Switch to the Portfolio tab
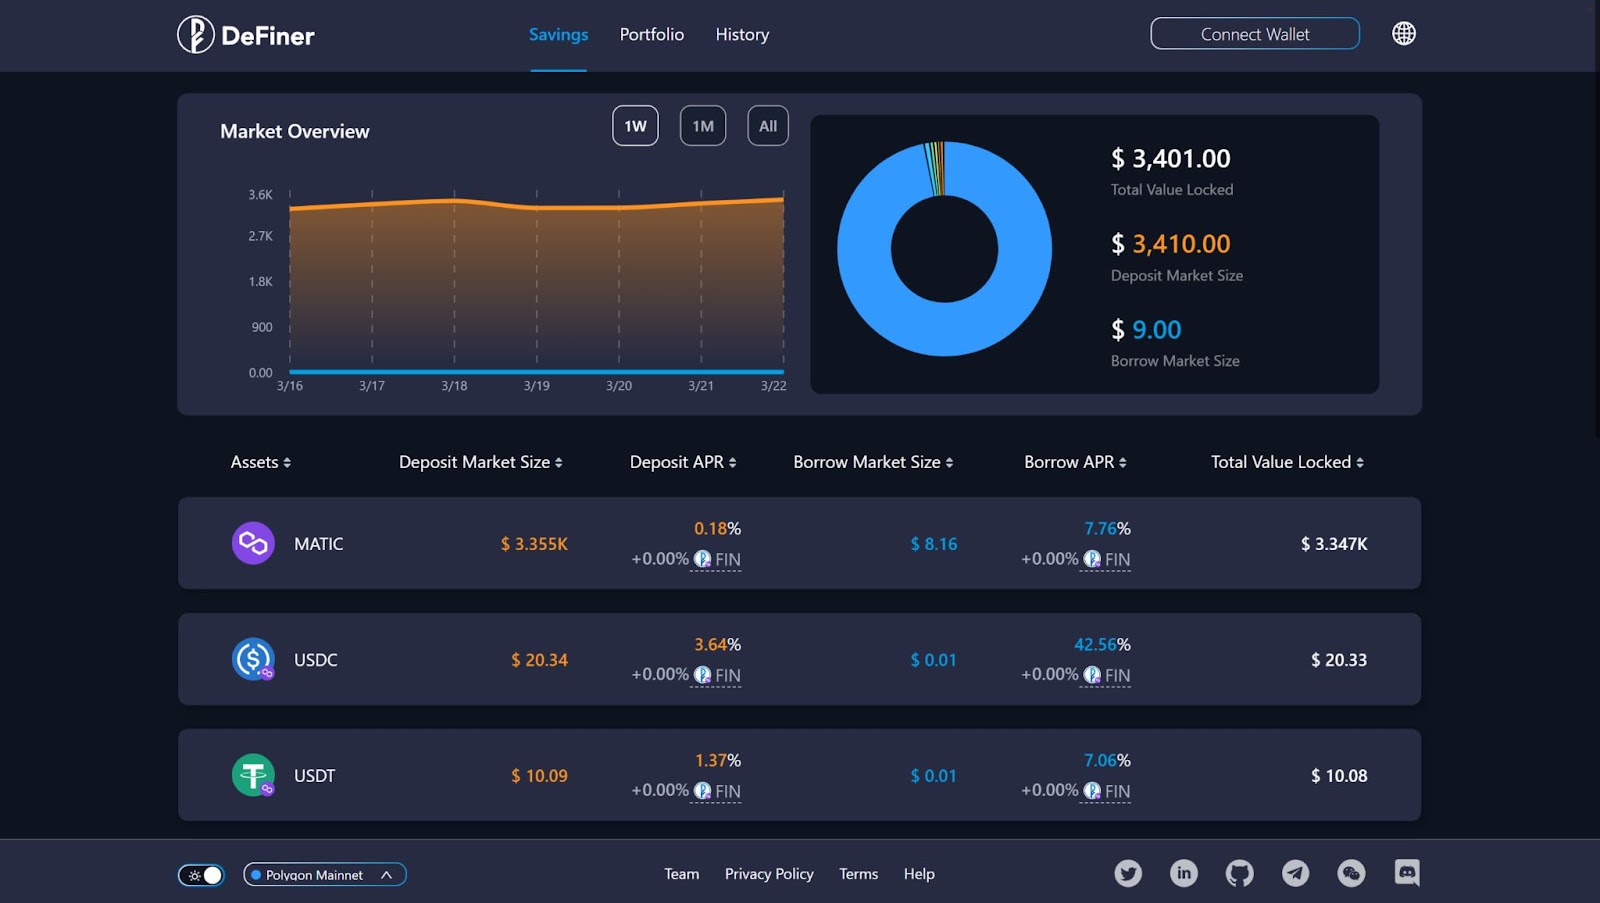The height and width of the screenshot is (903, 1600). point(652,35)
